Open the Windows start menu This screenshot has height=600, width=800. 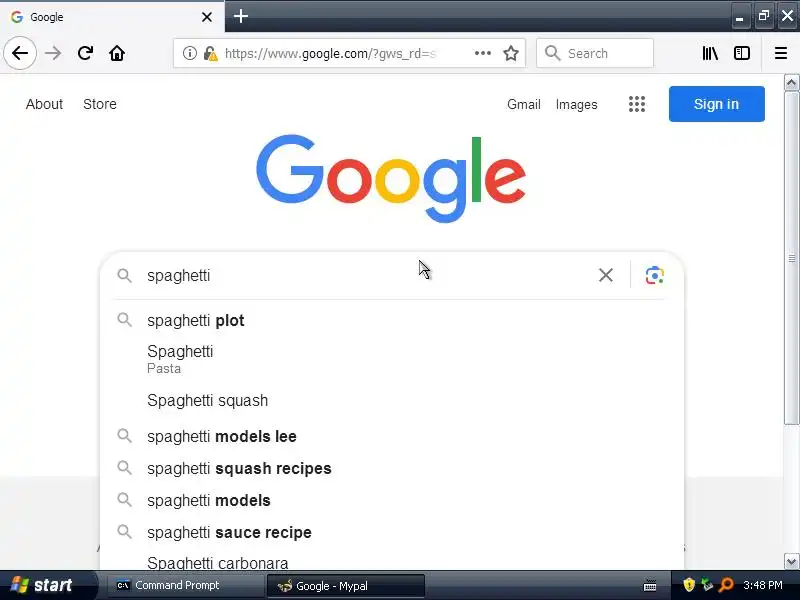47,585
